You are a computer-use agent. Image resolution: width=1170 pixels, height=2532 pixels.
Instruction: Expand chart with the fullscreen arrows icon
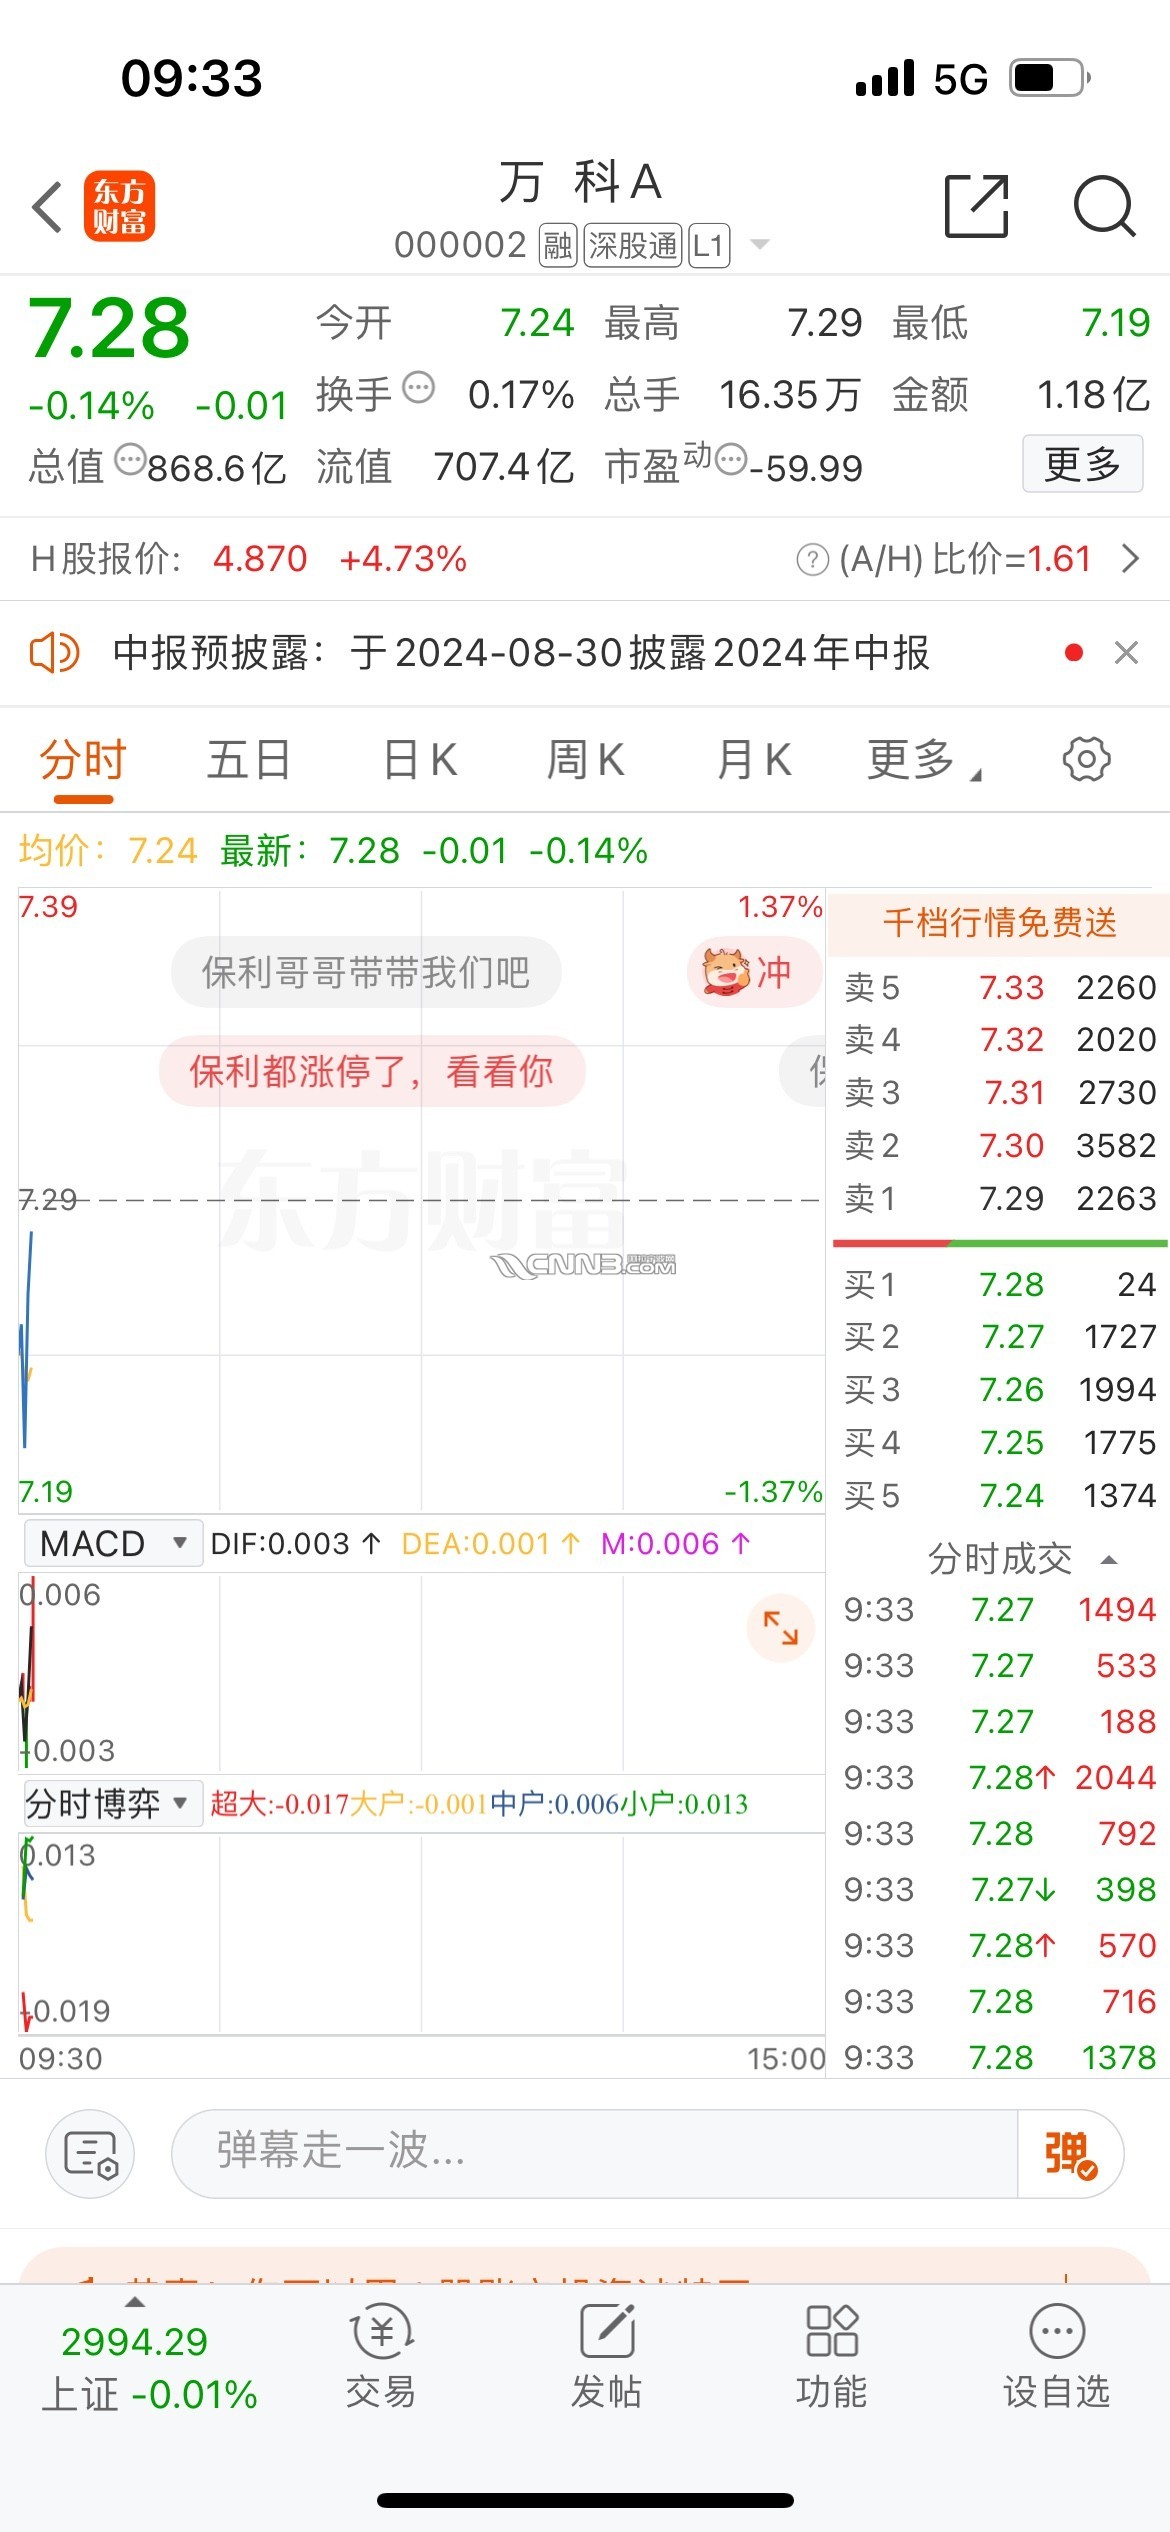780,1628
